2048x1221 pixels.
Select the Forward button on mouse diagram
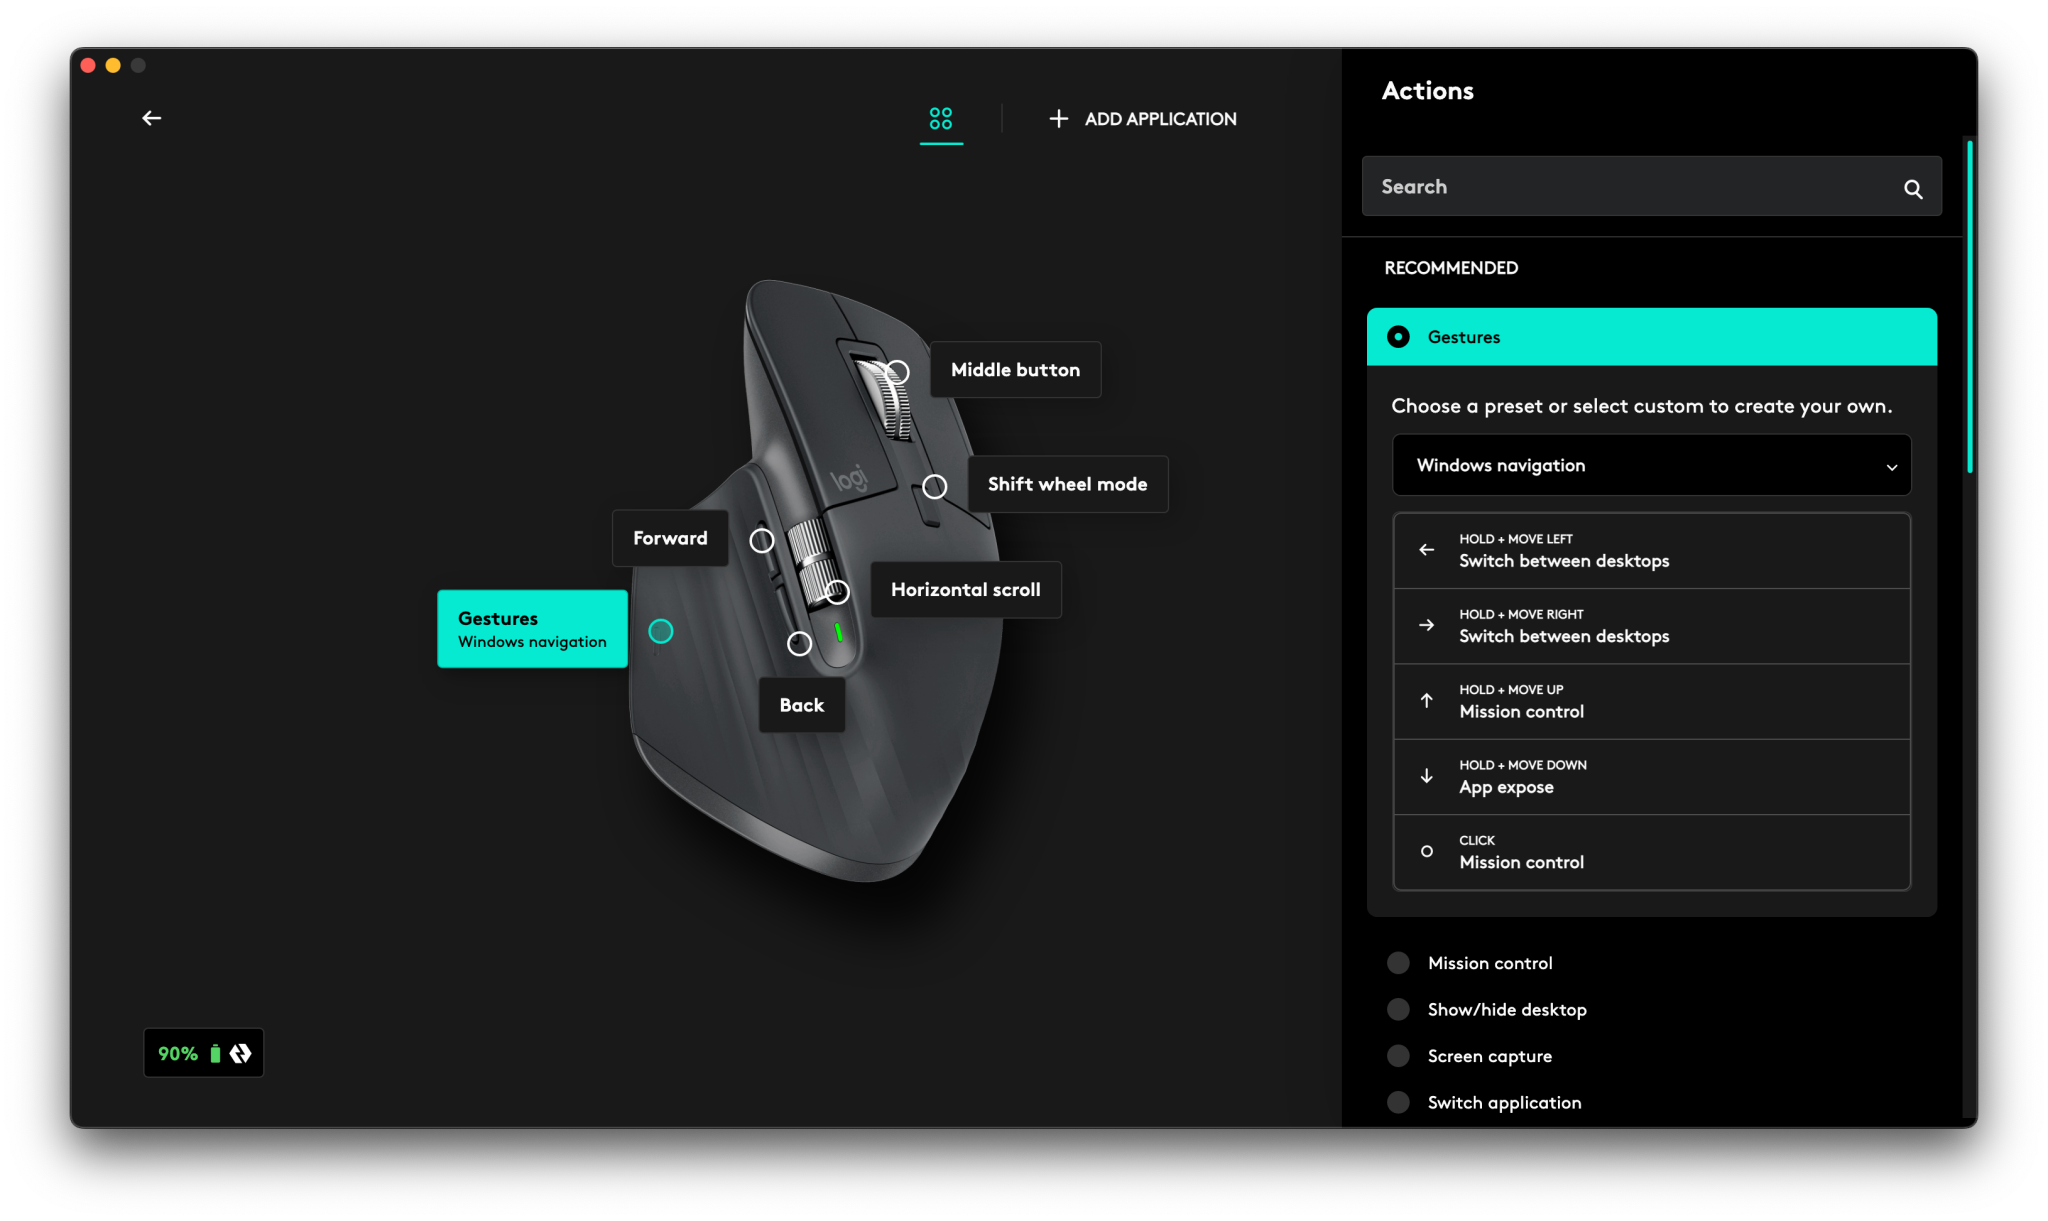pos(762,539)
